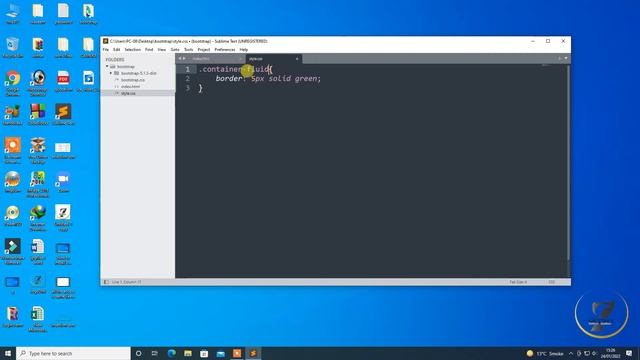Open the orange recorder app on taskbar
This screenshot has height=360, width=640.
(x=237, y=353)
